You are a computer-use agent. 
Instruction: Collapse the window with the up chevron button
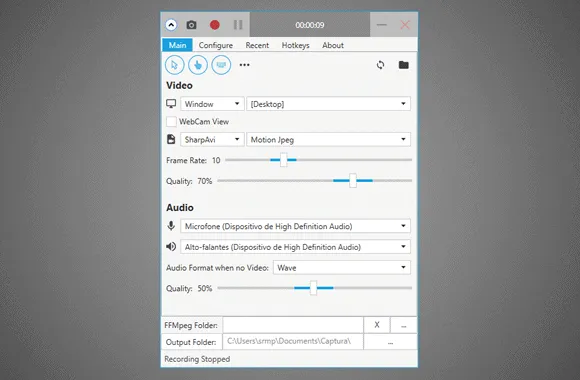pos(171,25)
